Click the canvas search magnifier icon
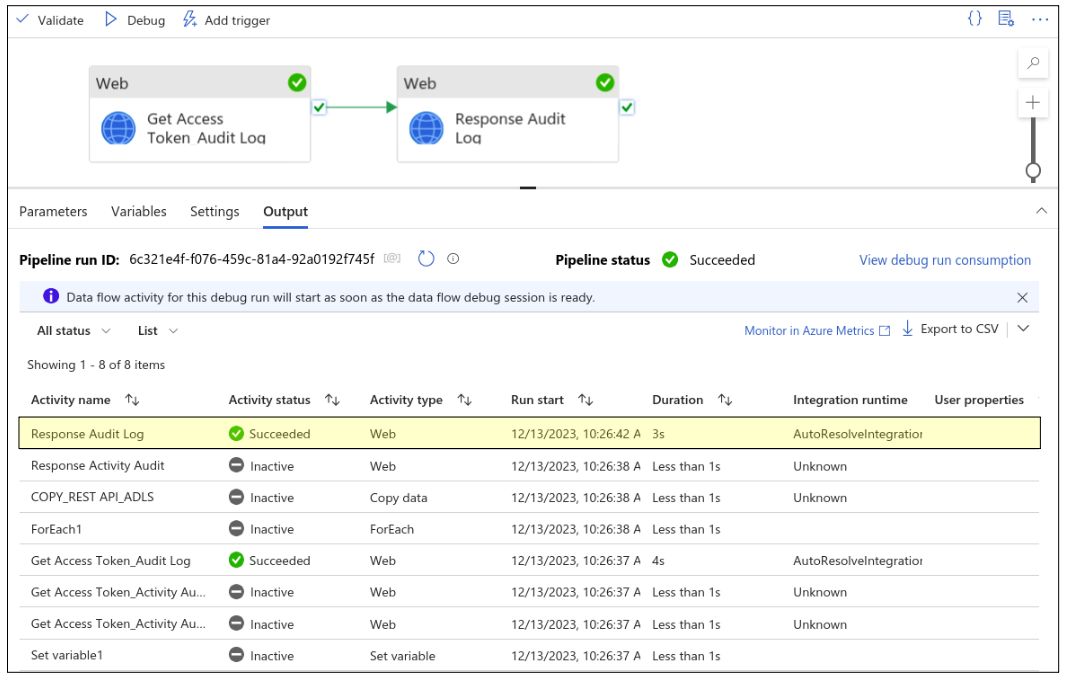1070x678 pixels. click(x=1033, y=63)
